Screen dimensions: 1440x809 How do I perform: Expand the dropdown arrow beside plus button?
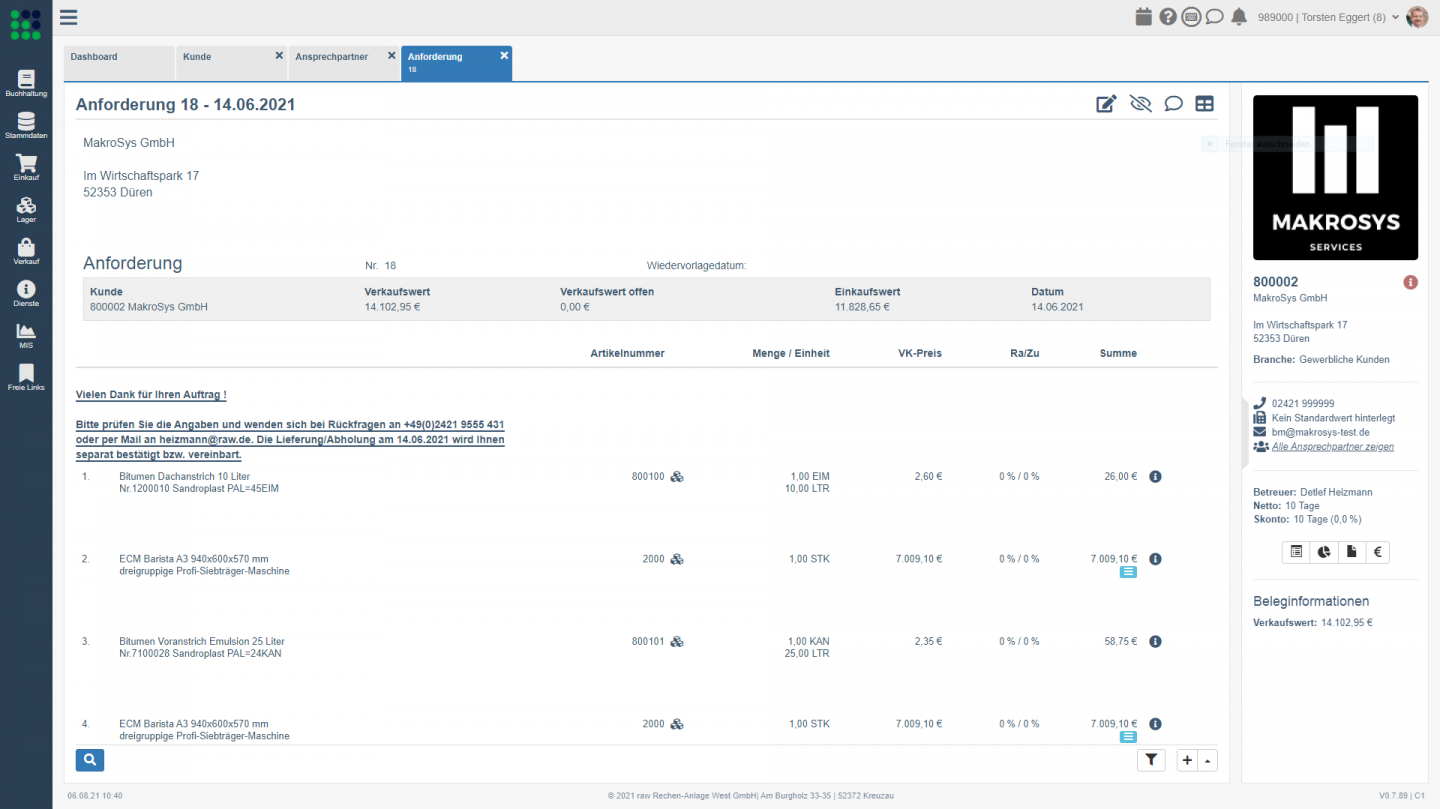pyautogui.click(x=1208, y=760)
